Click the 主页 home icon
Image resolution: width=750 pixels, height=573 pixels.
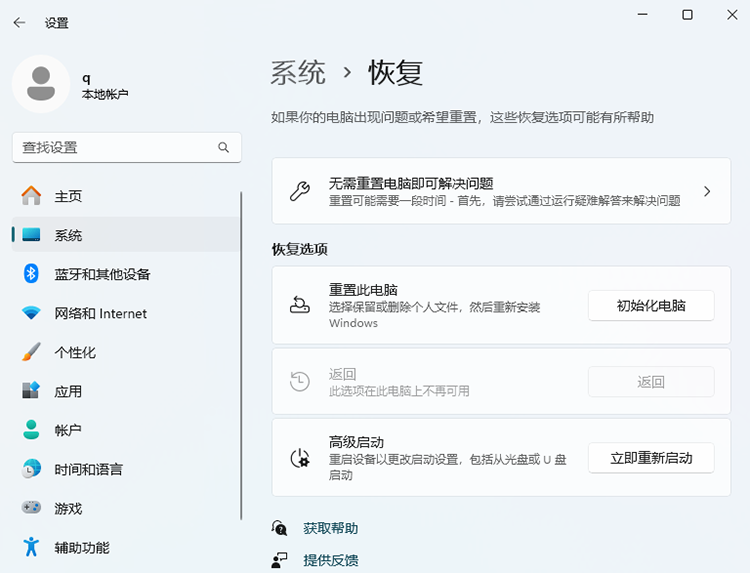click(31, 196)
